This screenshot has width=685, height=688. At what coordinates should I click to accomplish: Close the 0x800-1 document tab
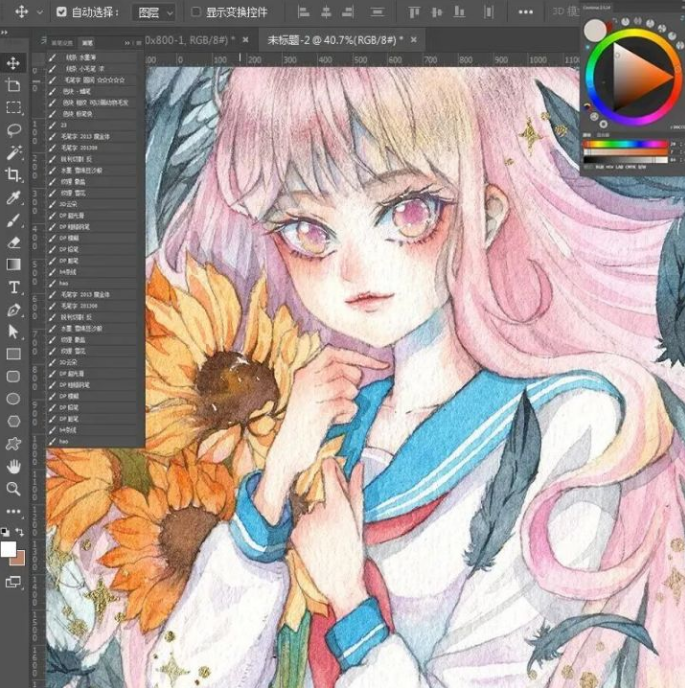pos(245,40)
